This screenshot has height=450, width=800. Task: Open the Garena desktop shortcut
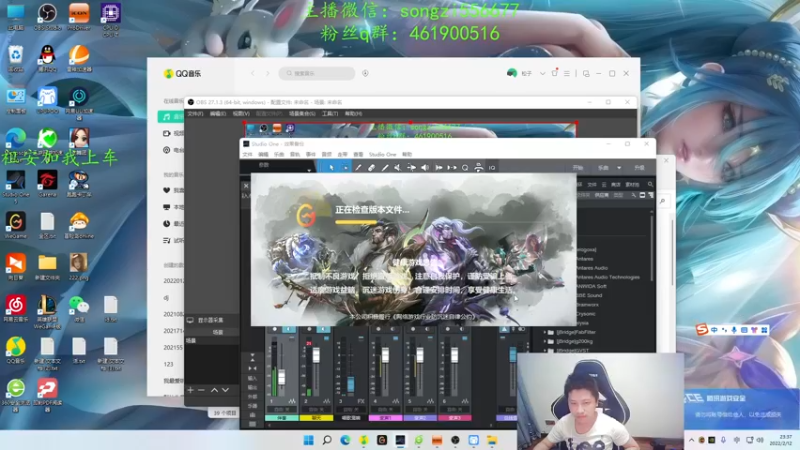point(47,184)
